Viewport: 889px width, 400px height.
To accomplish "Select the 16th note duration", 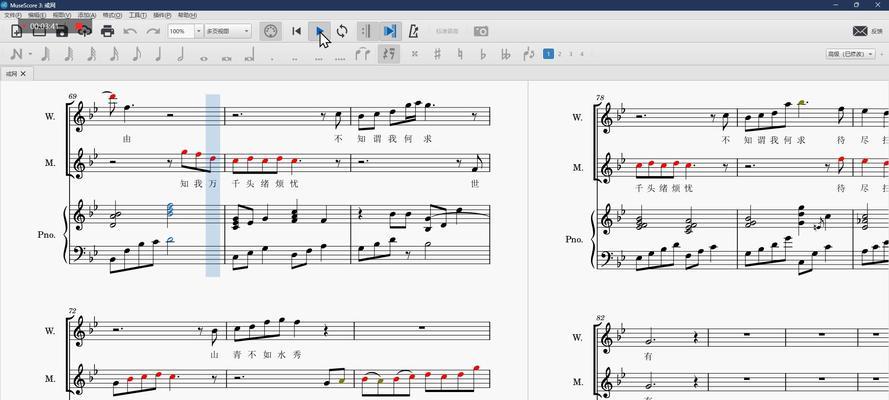I will coord(114,54).
